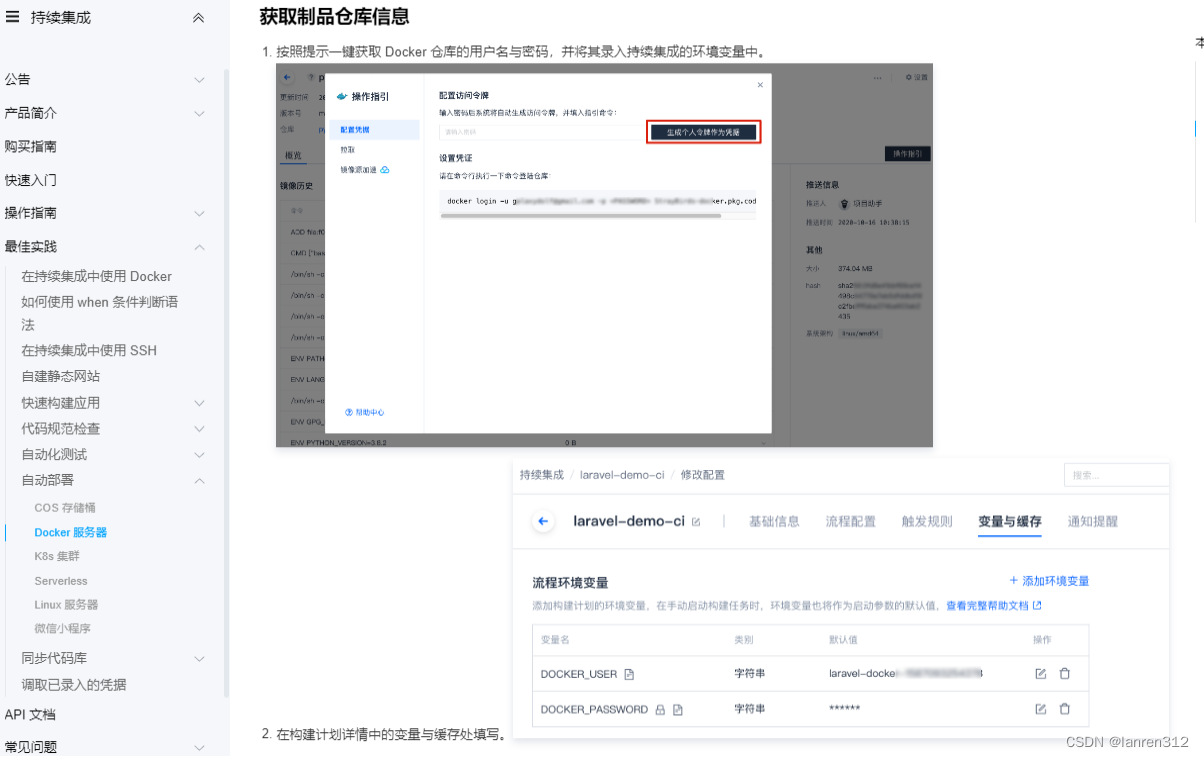The image size is (1204, 757).
Task: Collapse the 最佳实践 section chevron
Action: coord(199,247)
